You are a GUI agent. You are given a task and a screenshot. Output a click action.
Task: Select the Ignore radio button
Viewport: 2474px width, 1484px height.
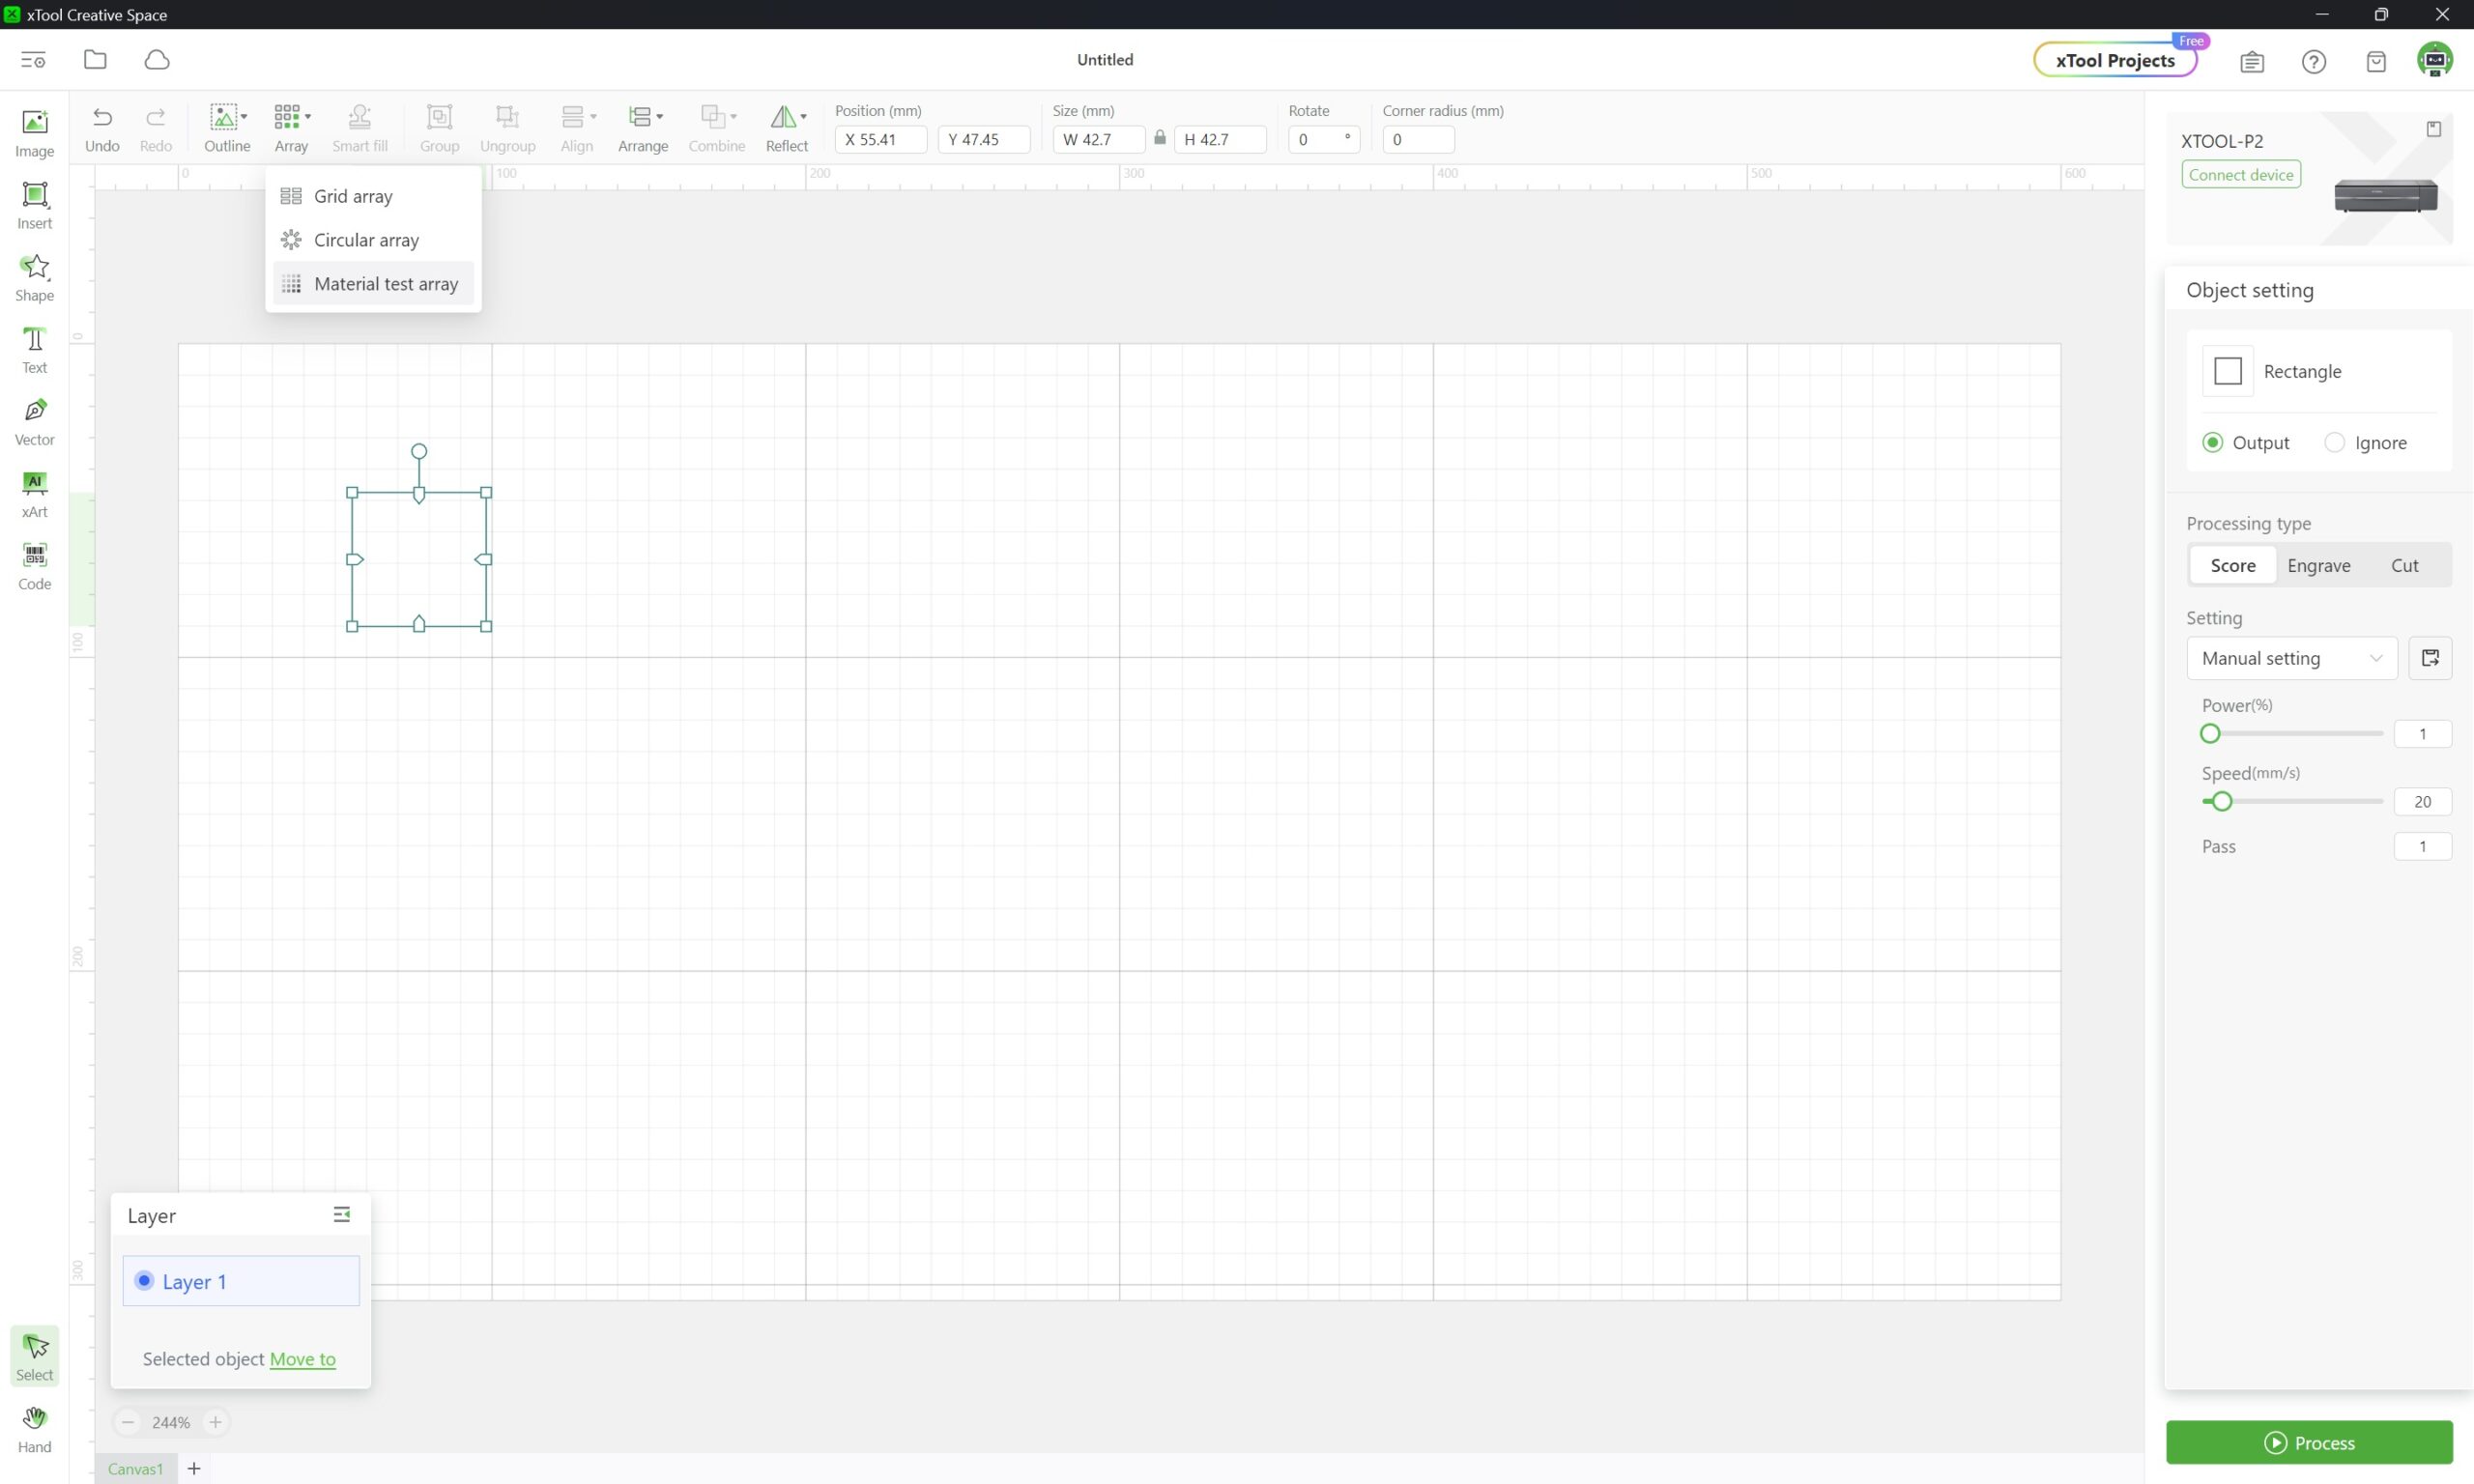click(2333, 442)
